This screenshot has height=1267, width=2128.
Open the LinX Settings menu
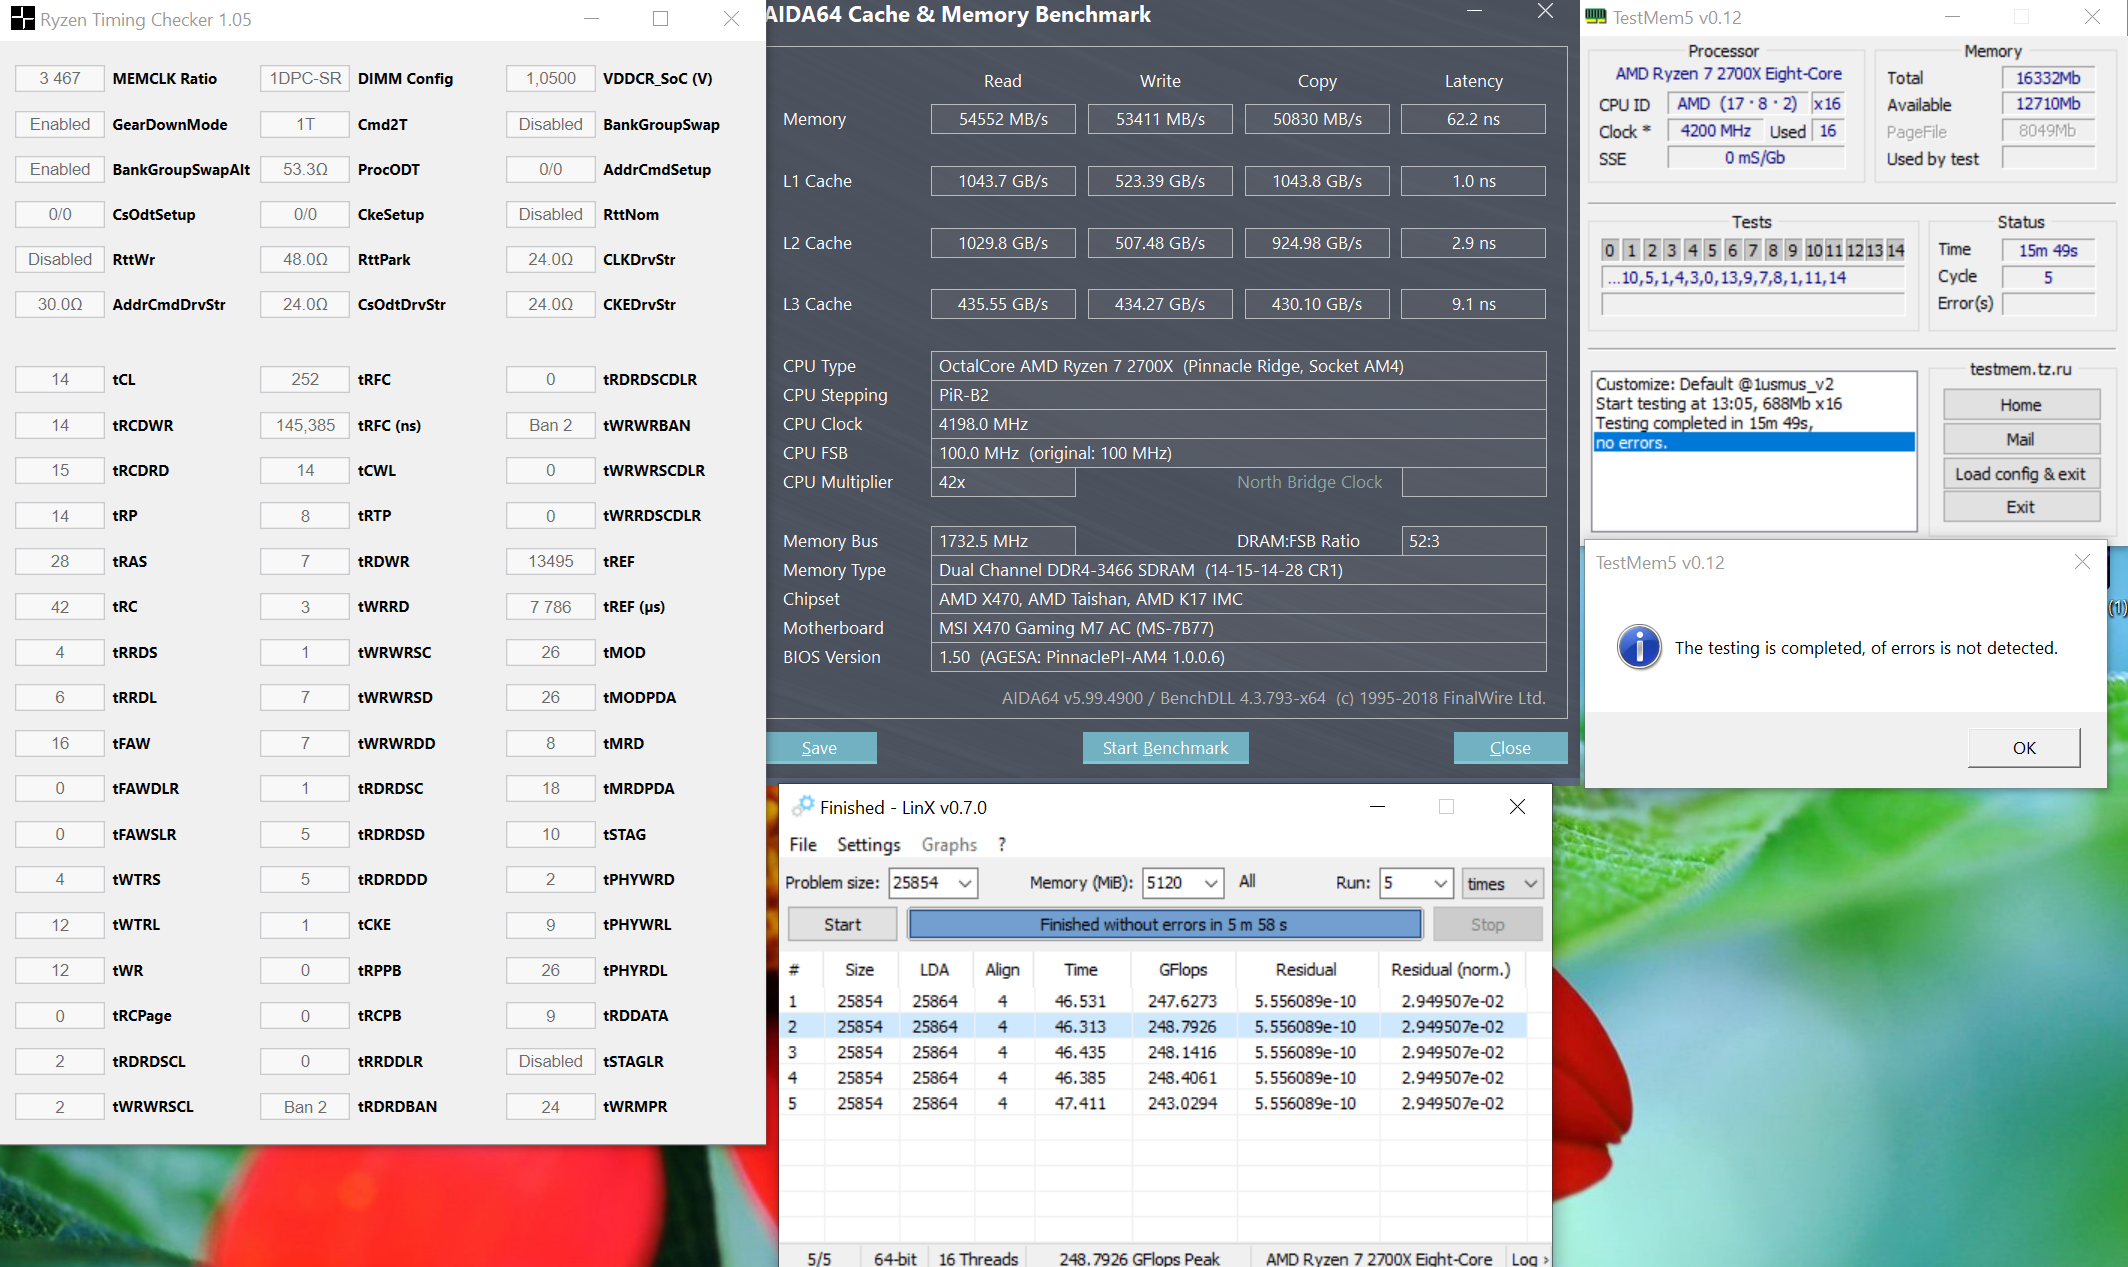click(x=868, y=844)
